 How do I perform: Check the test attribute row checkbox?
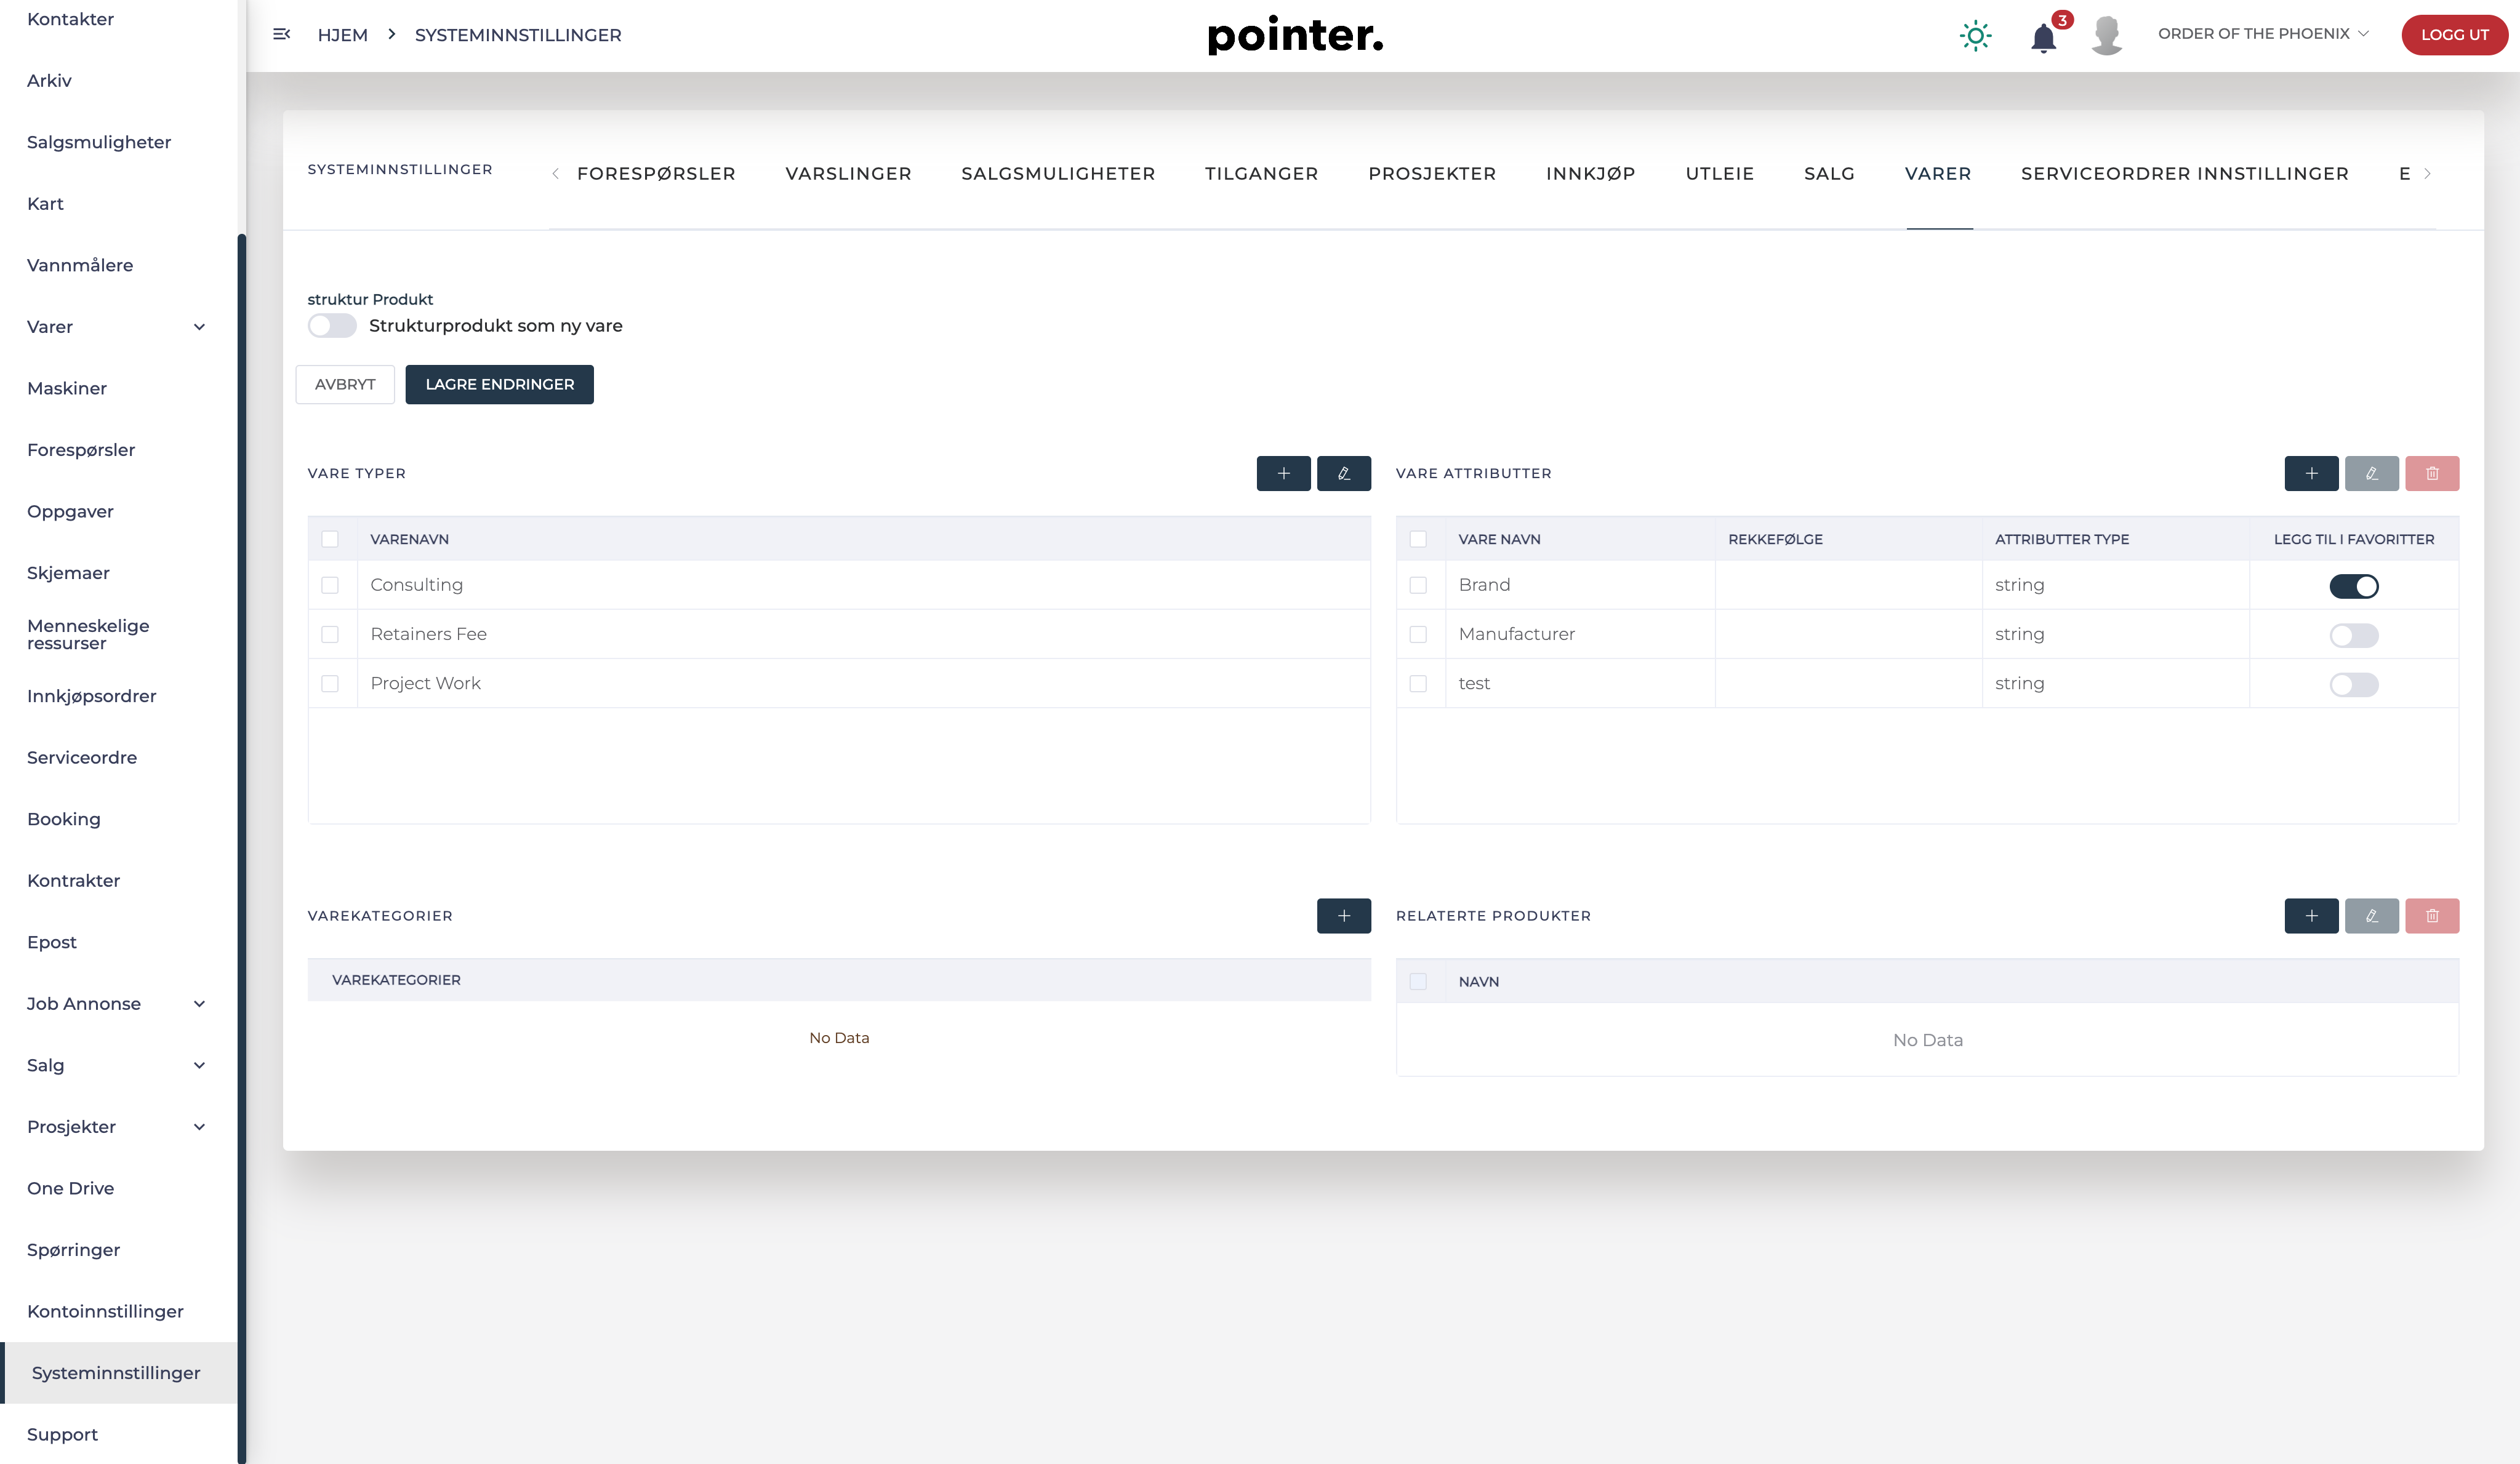click(x=1418, y=684)
